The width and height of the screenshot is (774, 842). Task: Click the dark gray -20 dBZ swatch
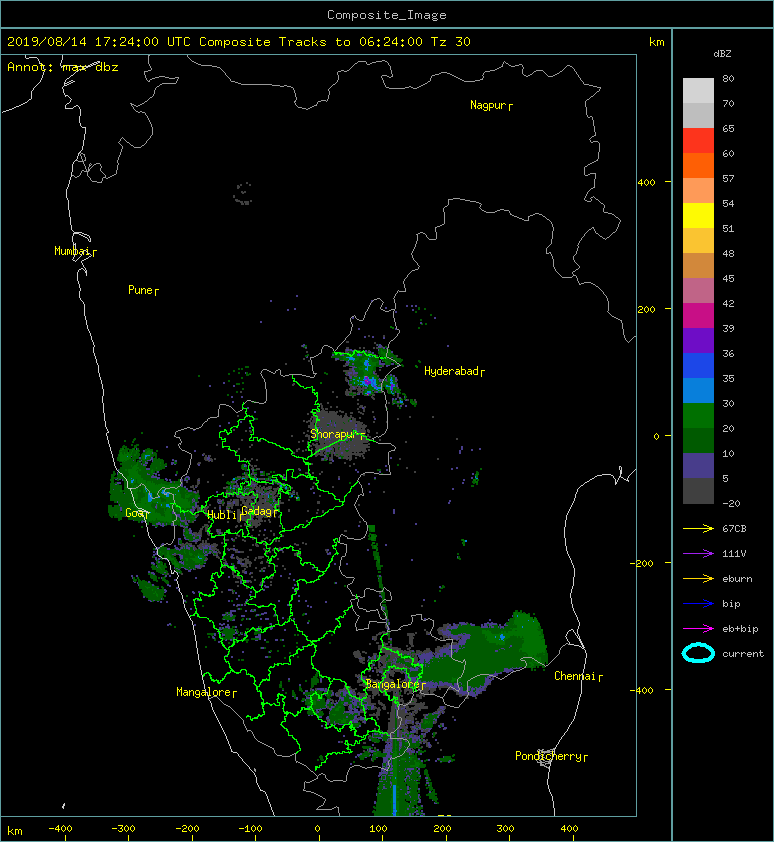698,491
